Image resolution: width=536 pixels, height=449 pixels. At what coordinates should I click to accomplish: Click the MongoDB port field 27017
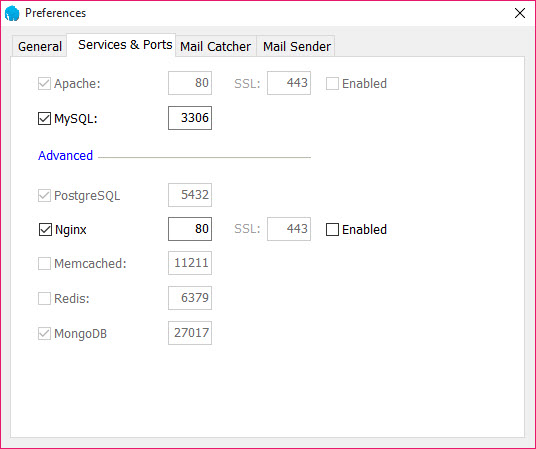click(190, 333)
